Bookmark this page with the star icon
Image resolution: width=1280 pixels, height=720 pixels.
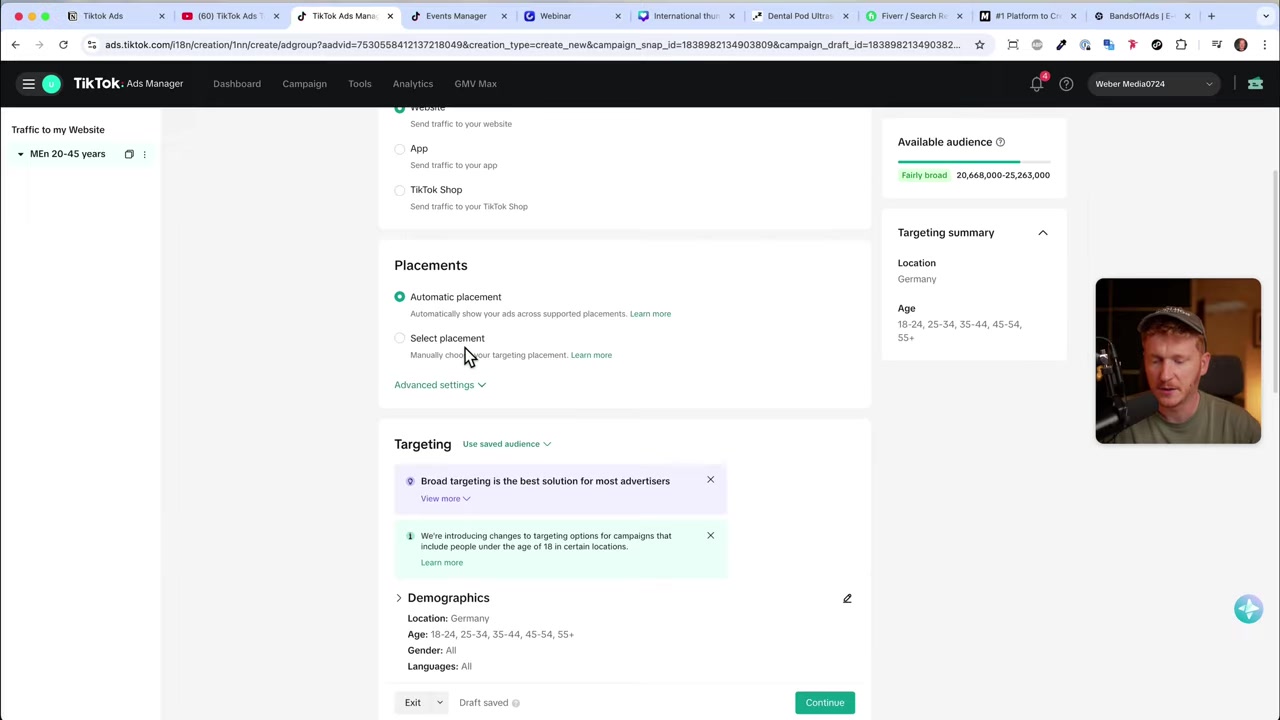tap(980, 44)
